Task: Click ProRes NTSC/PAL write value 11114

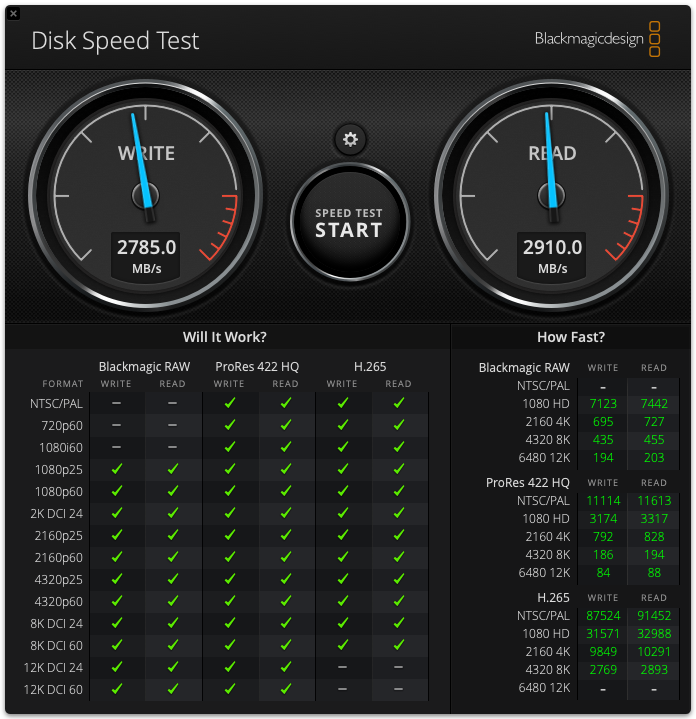Action: 603,501
